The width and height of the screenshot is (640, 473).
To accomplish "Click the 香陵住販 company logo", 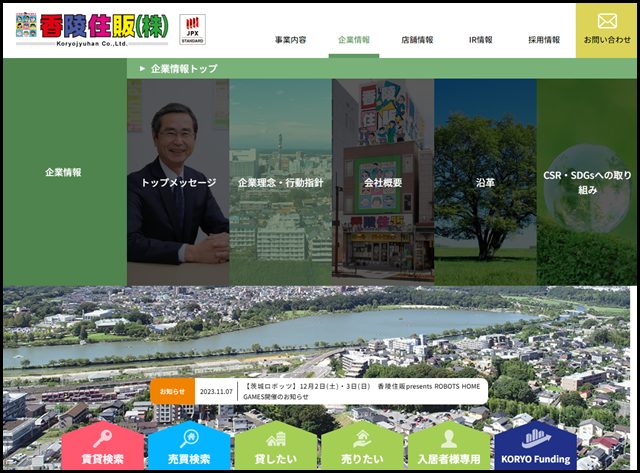I will (92, 29).
